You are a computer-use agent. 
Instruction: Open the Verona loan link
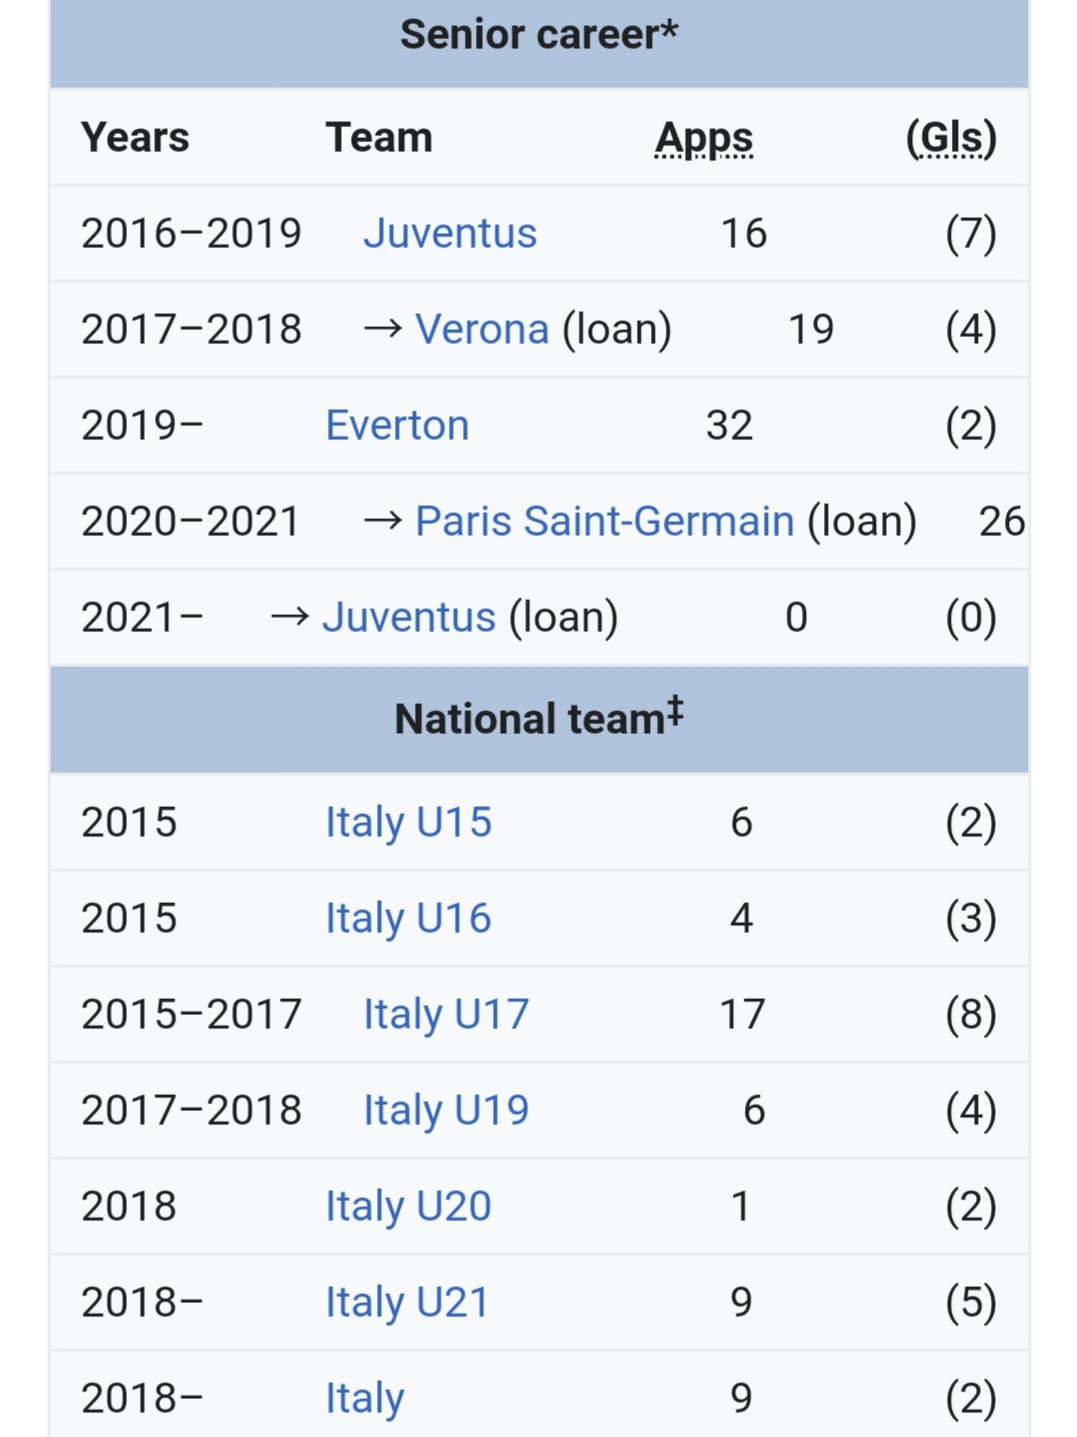click(482, 329)
